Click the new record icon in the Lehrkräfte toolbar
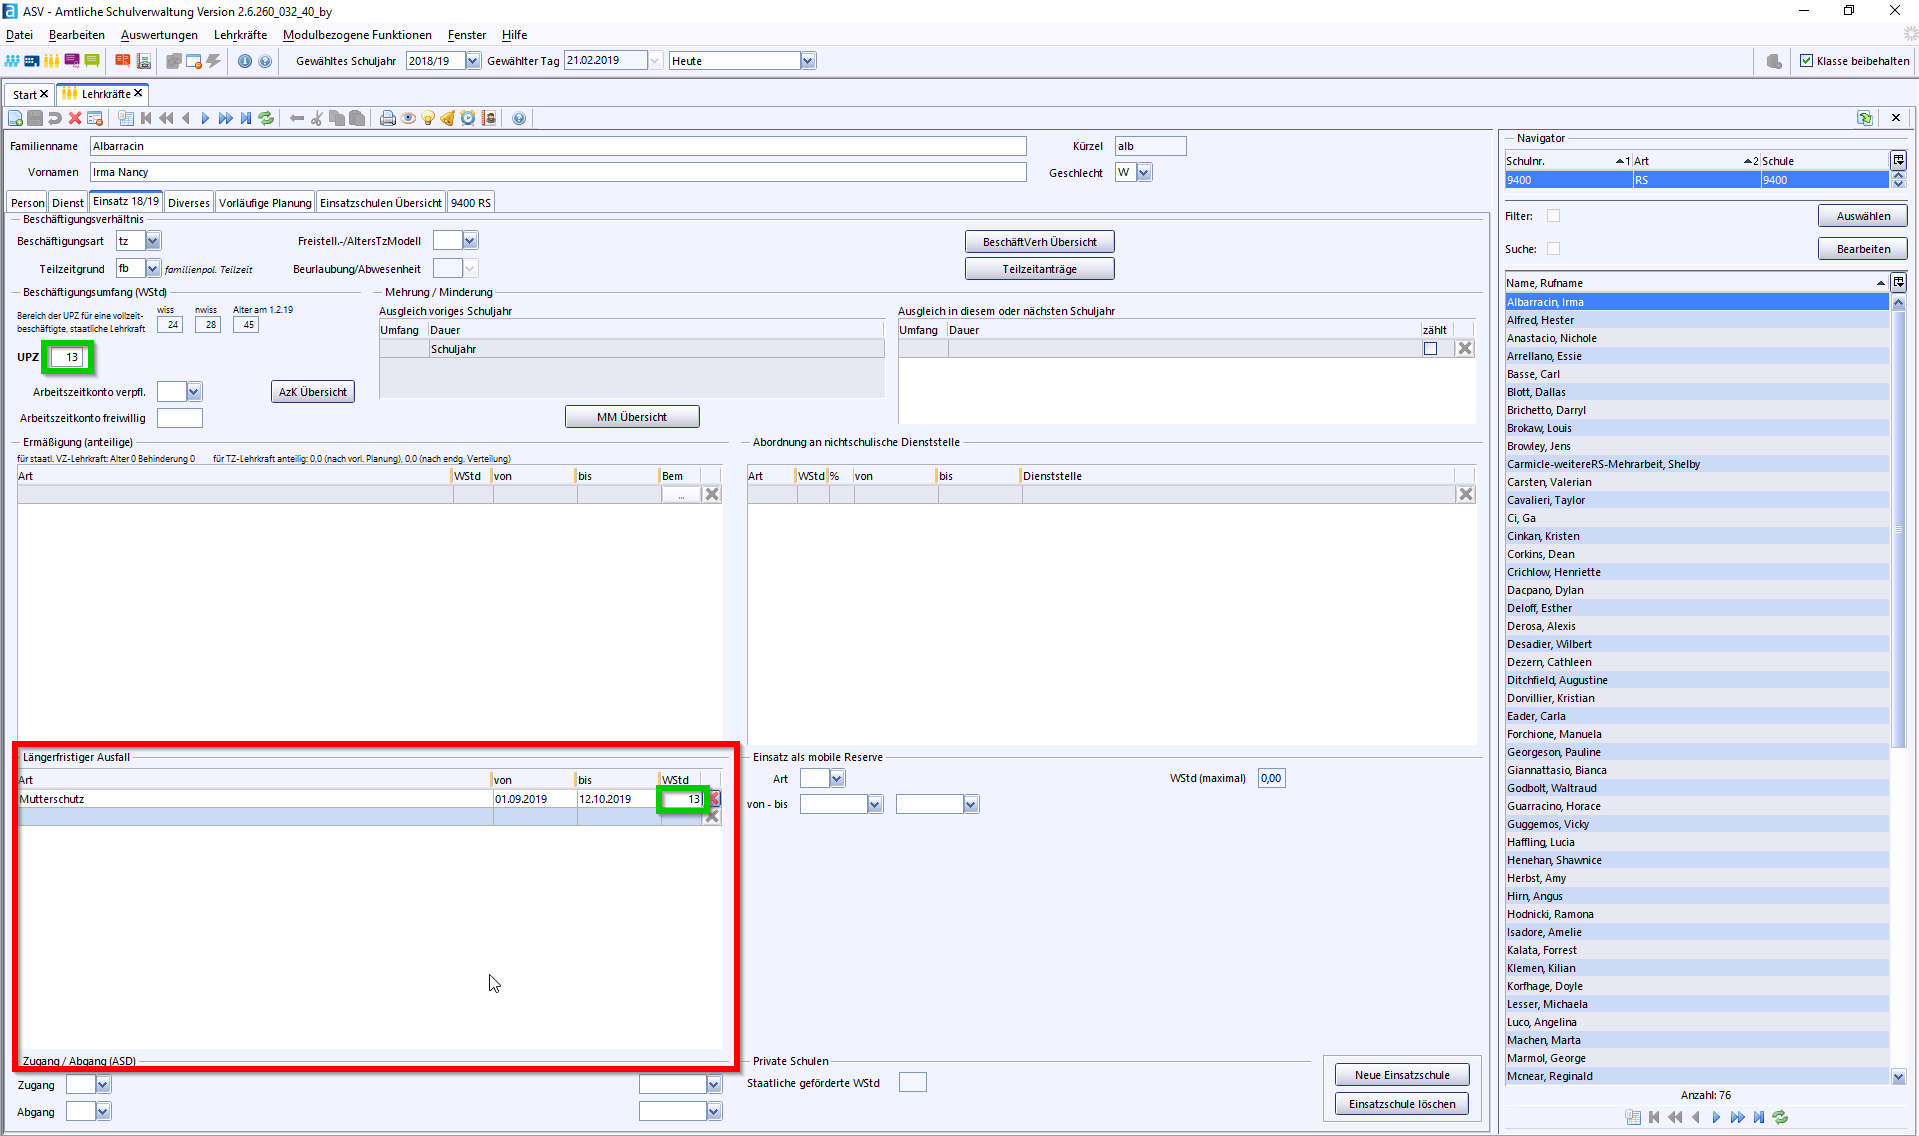The width and height of the screenshot is (1919, 1136). click(15, 118)
